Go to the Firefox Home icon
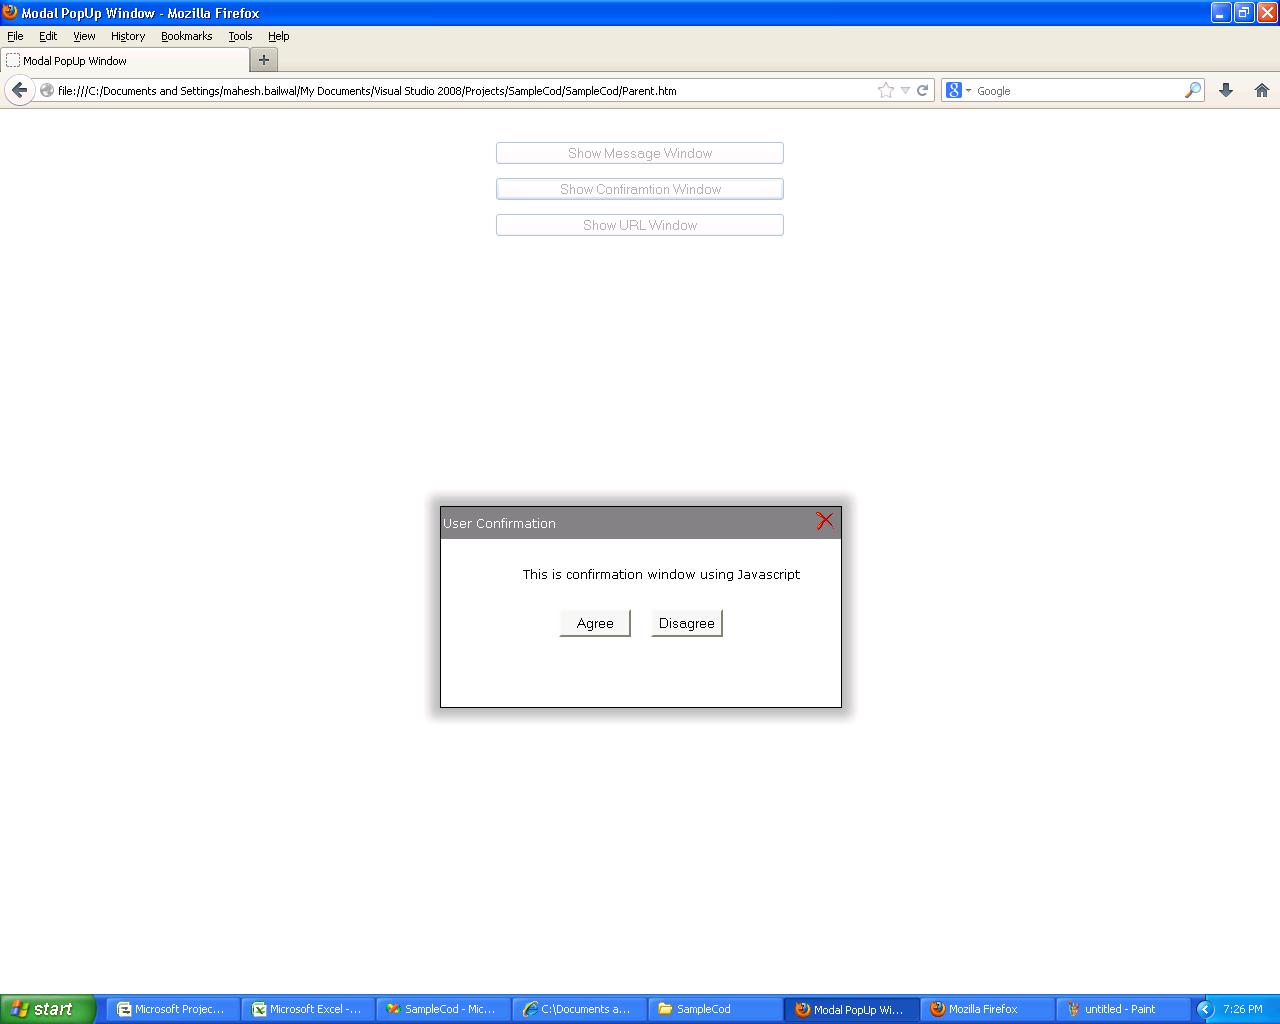 [1262, 90]
